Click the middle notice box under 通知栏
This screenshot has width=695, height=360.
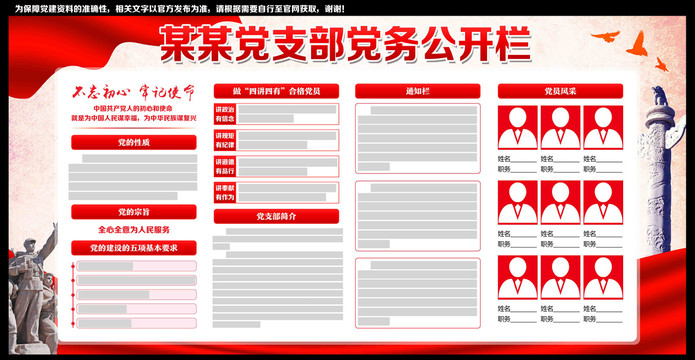tap(418, 216)
